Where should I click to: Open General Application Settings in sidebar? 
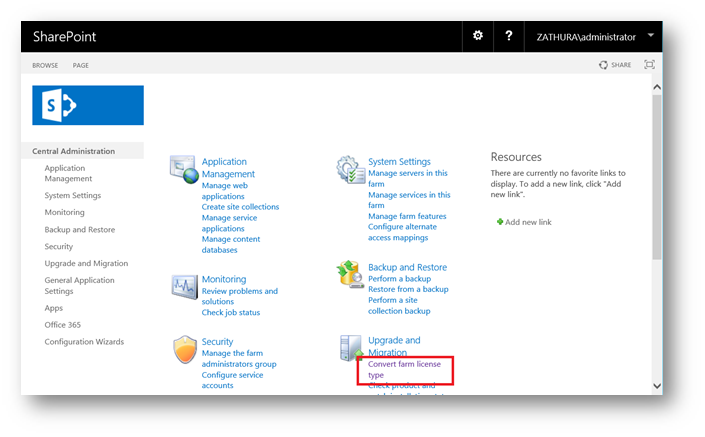click(79, 285)
